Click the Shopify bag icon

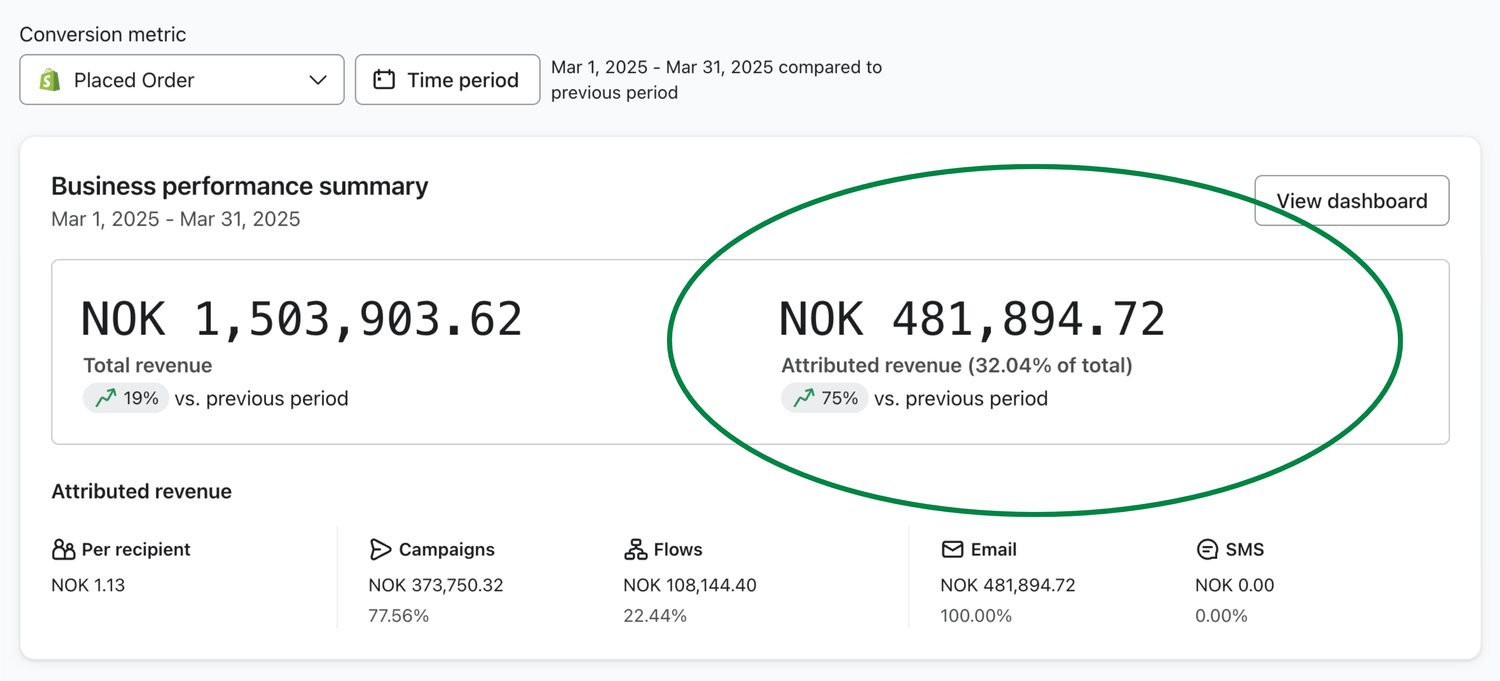click(x=50, y=80)
